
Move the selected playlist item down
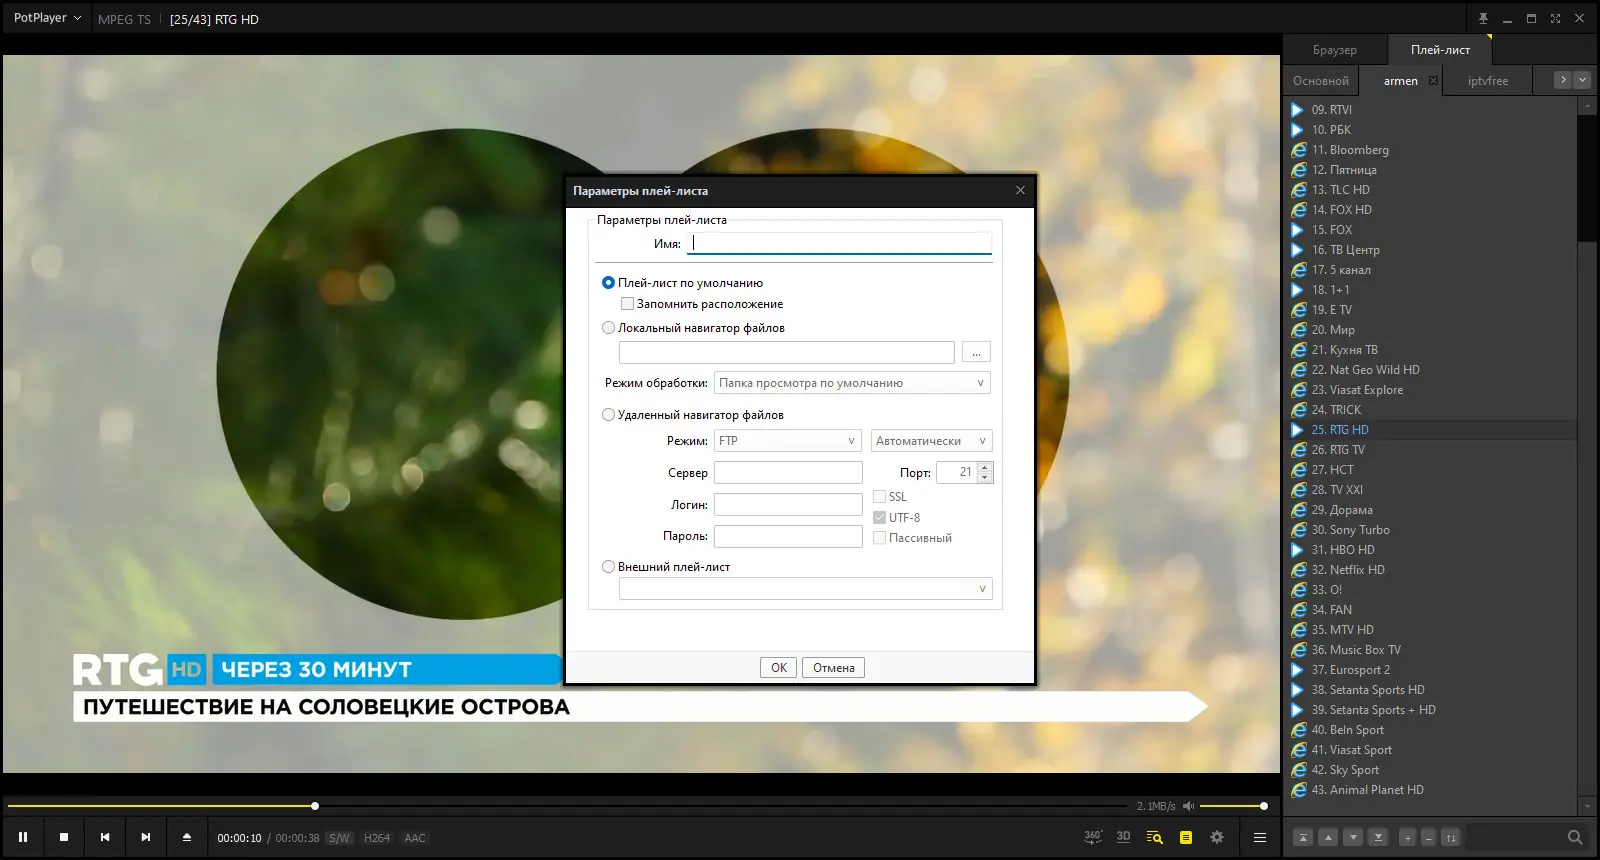[1353, 837]
